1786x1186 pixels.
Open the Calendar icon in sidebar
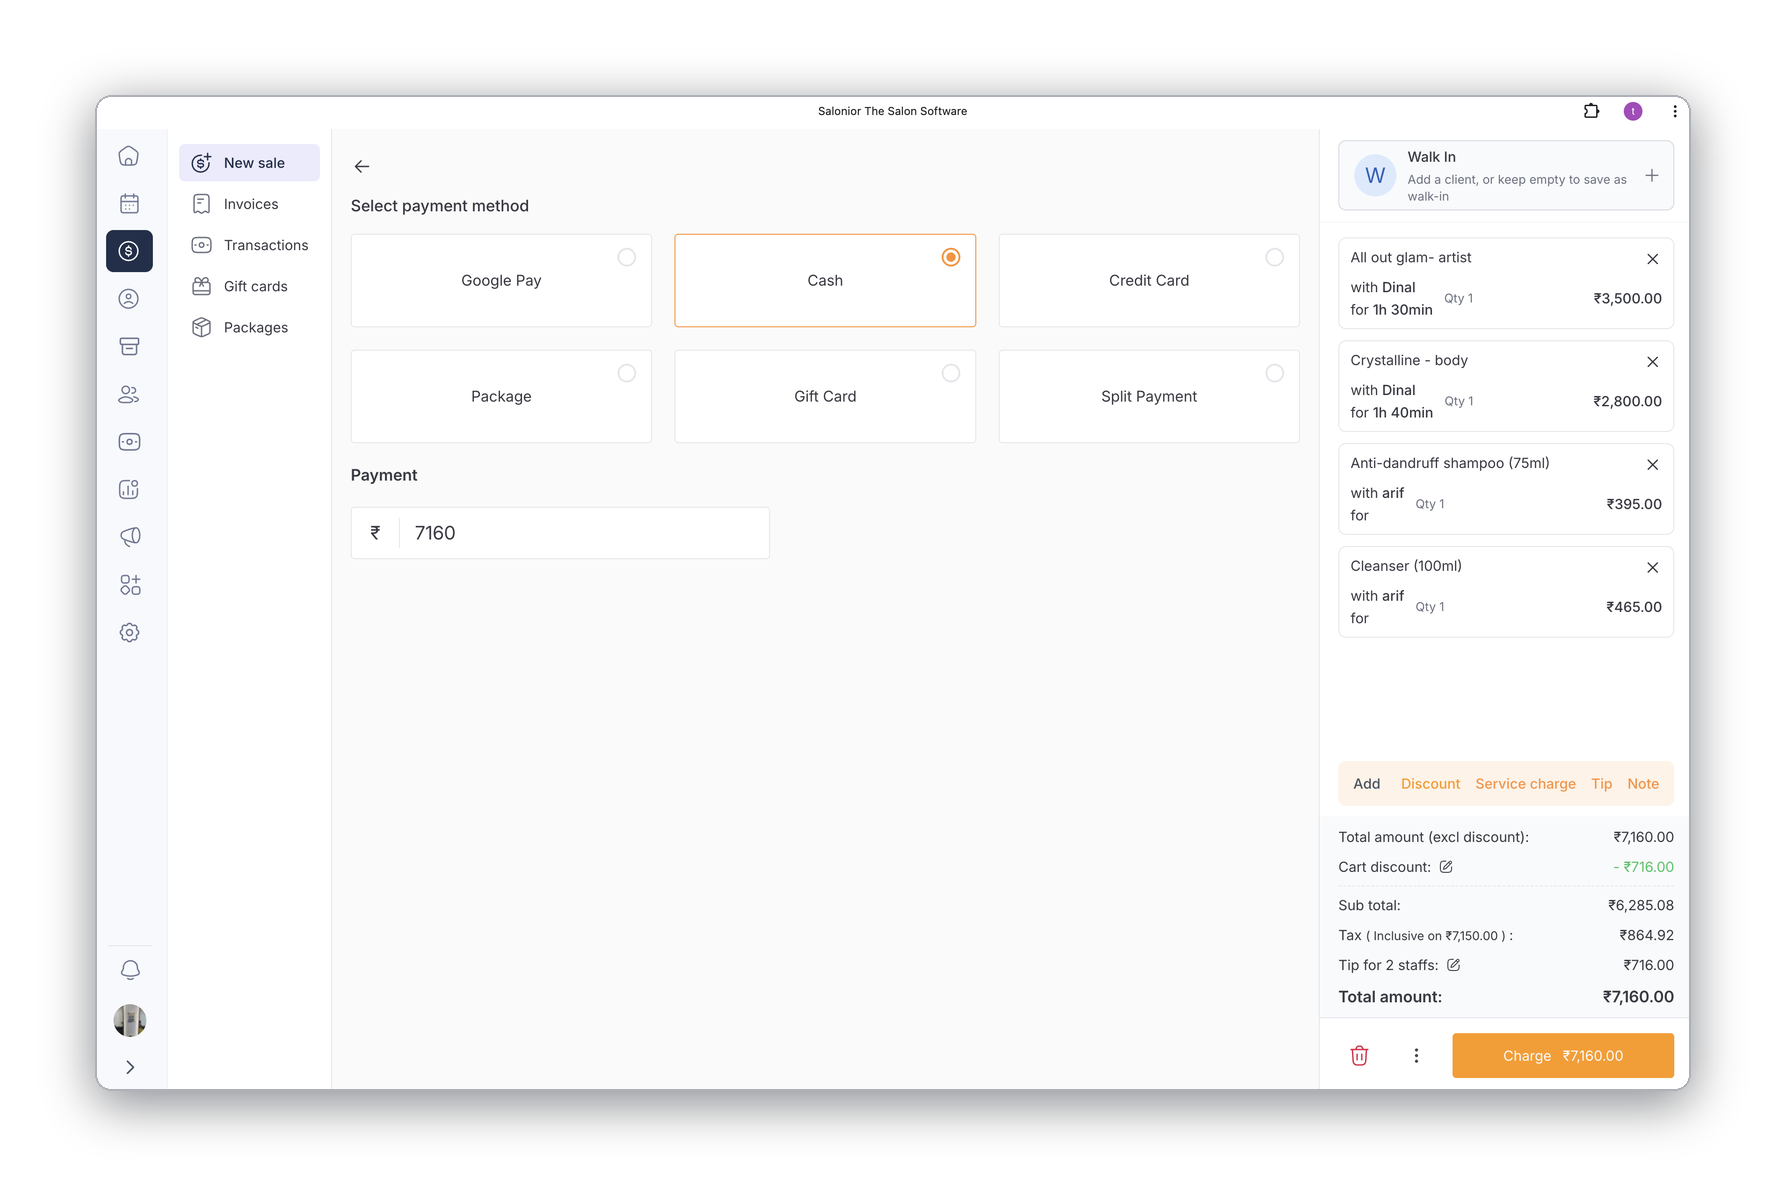pos(129,203)
